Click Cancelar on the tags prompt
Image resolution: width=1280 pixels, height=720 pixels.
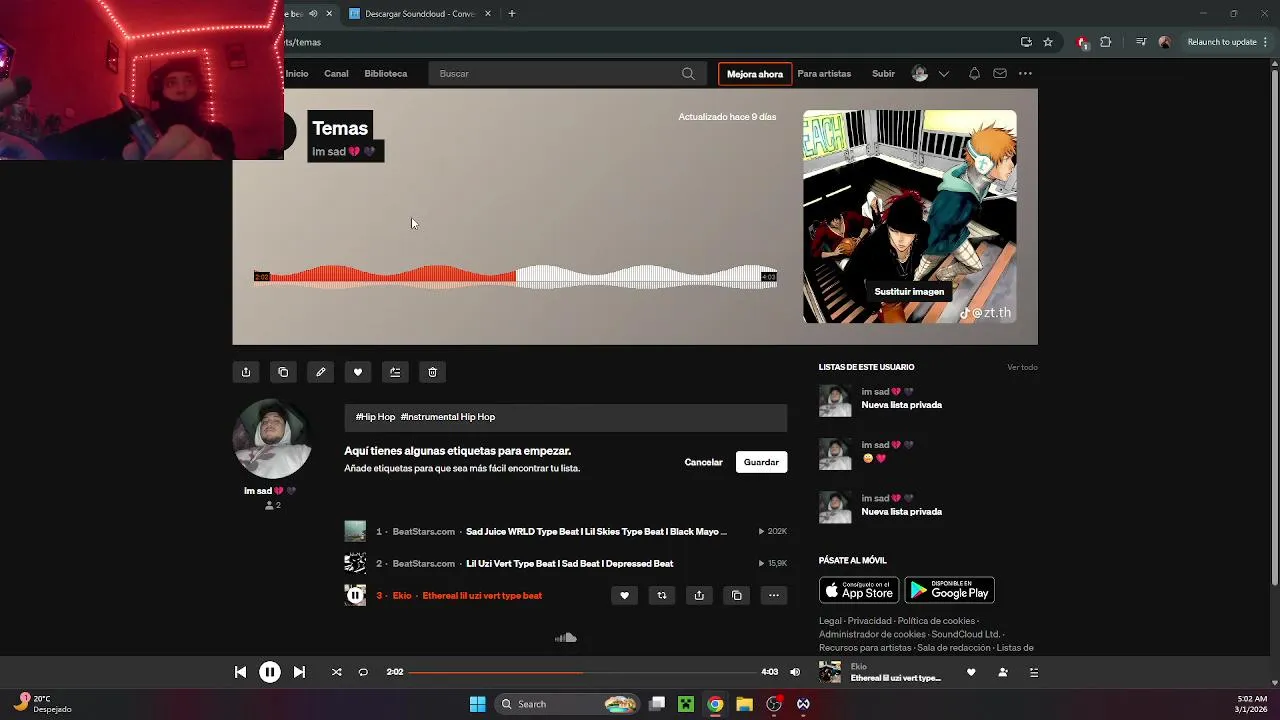click(x=703, y=462)
